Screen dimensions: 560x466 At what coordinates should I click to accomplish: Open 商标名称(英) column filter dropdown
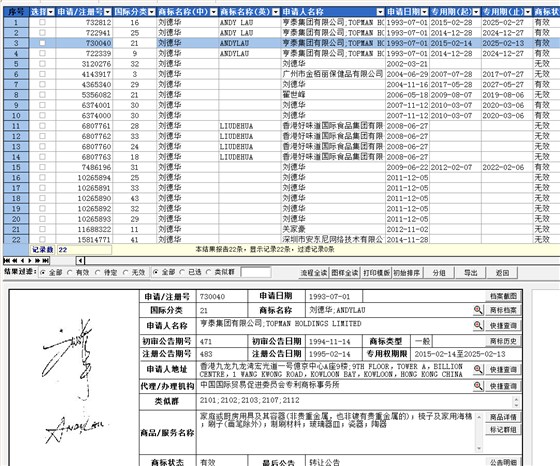point(276,12)
